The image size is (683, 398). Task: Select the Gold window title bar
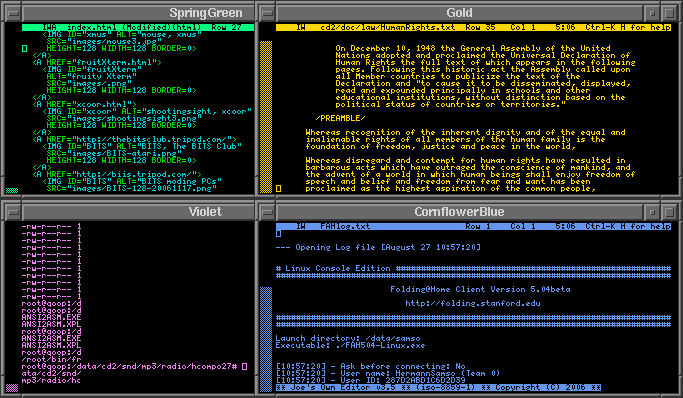tap(460, 13)
